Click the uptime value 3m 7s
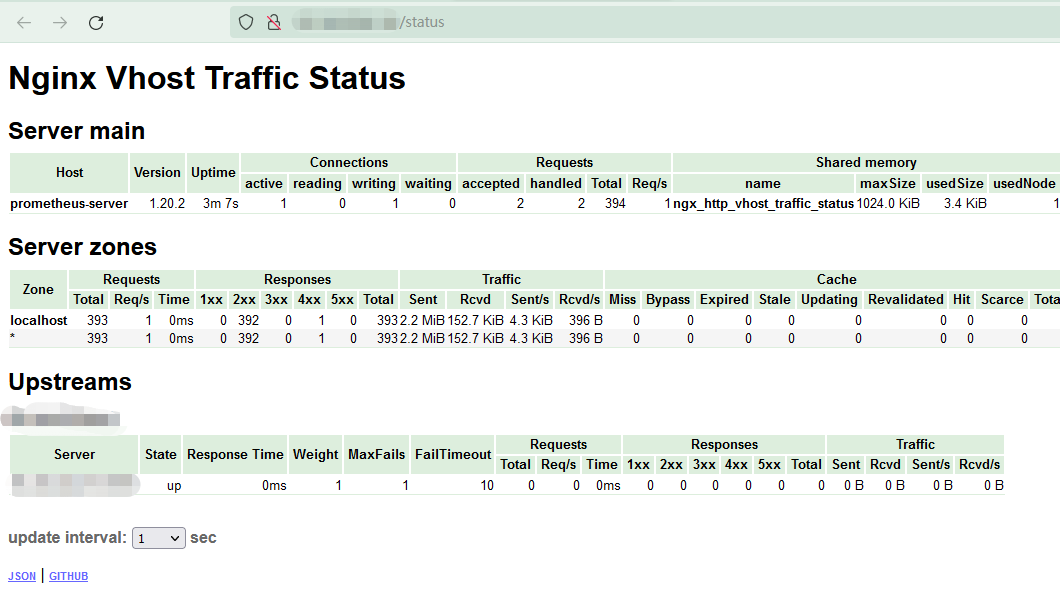Image resolution: width=1060 pixels, height=593 pixels. 220,204
